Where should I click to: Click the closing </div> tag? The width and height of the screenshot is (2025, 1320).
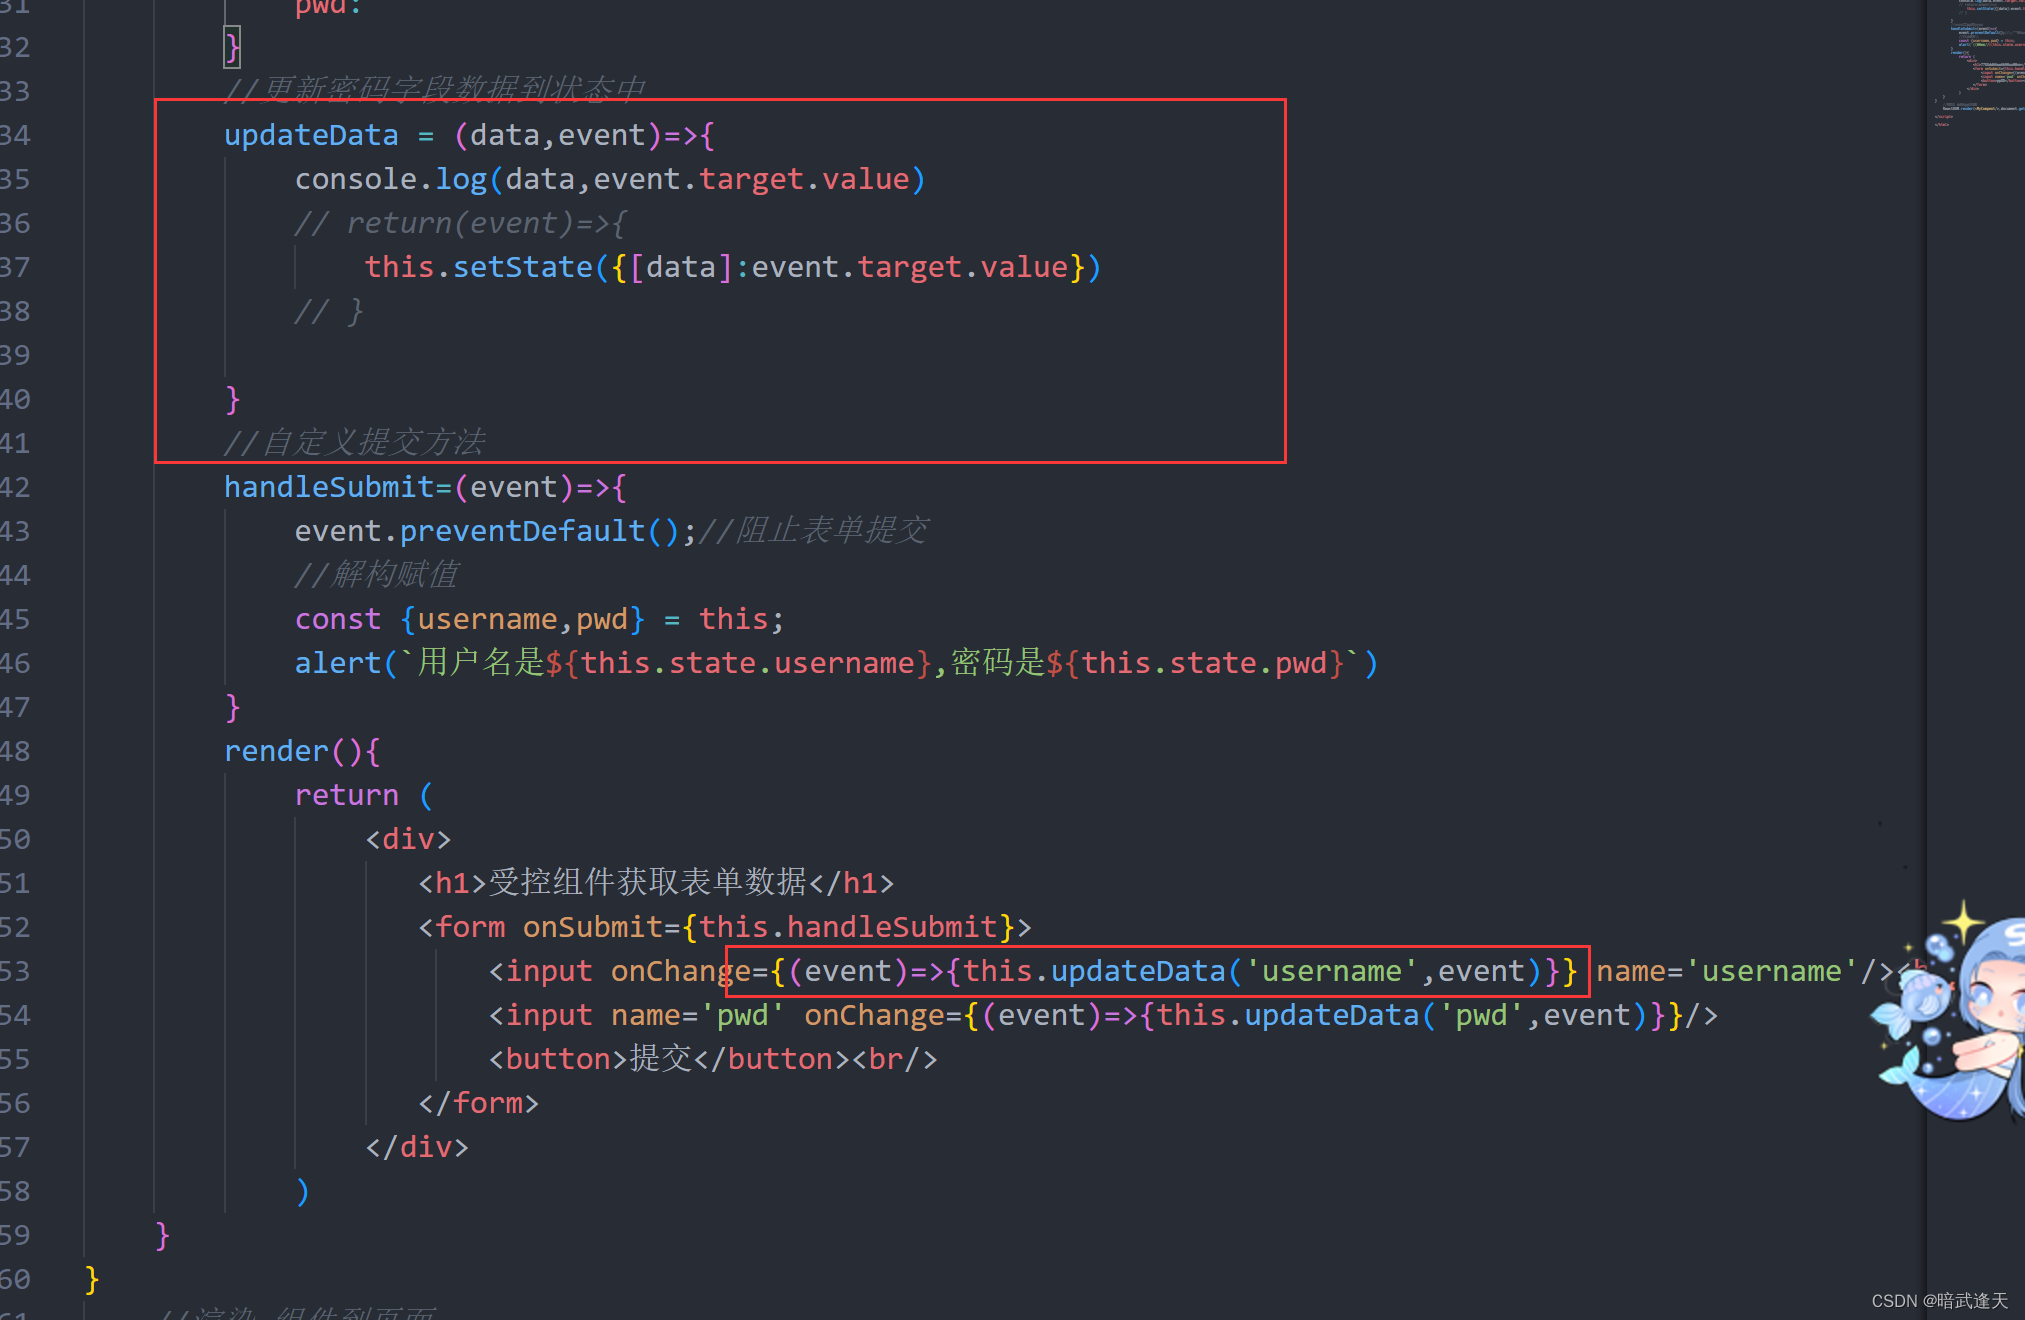point(417,1147)
